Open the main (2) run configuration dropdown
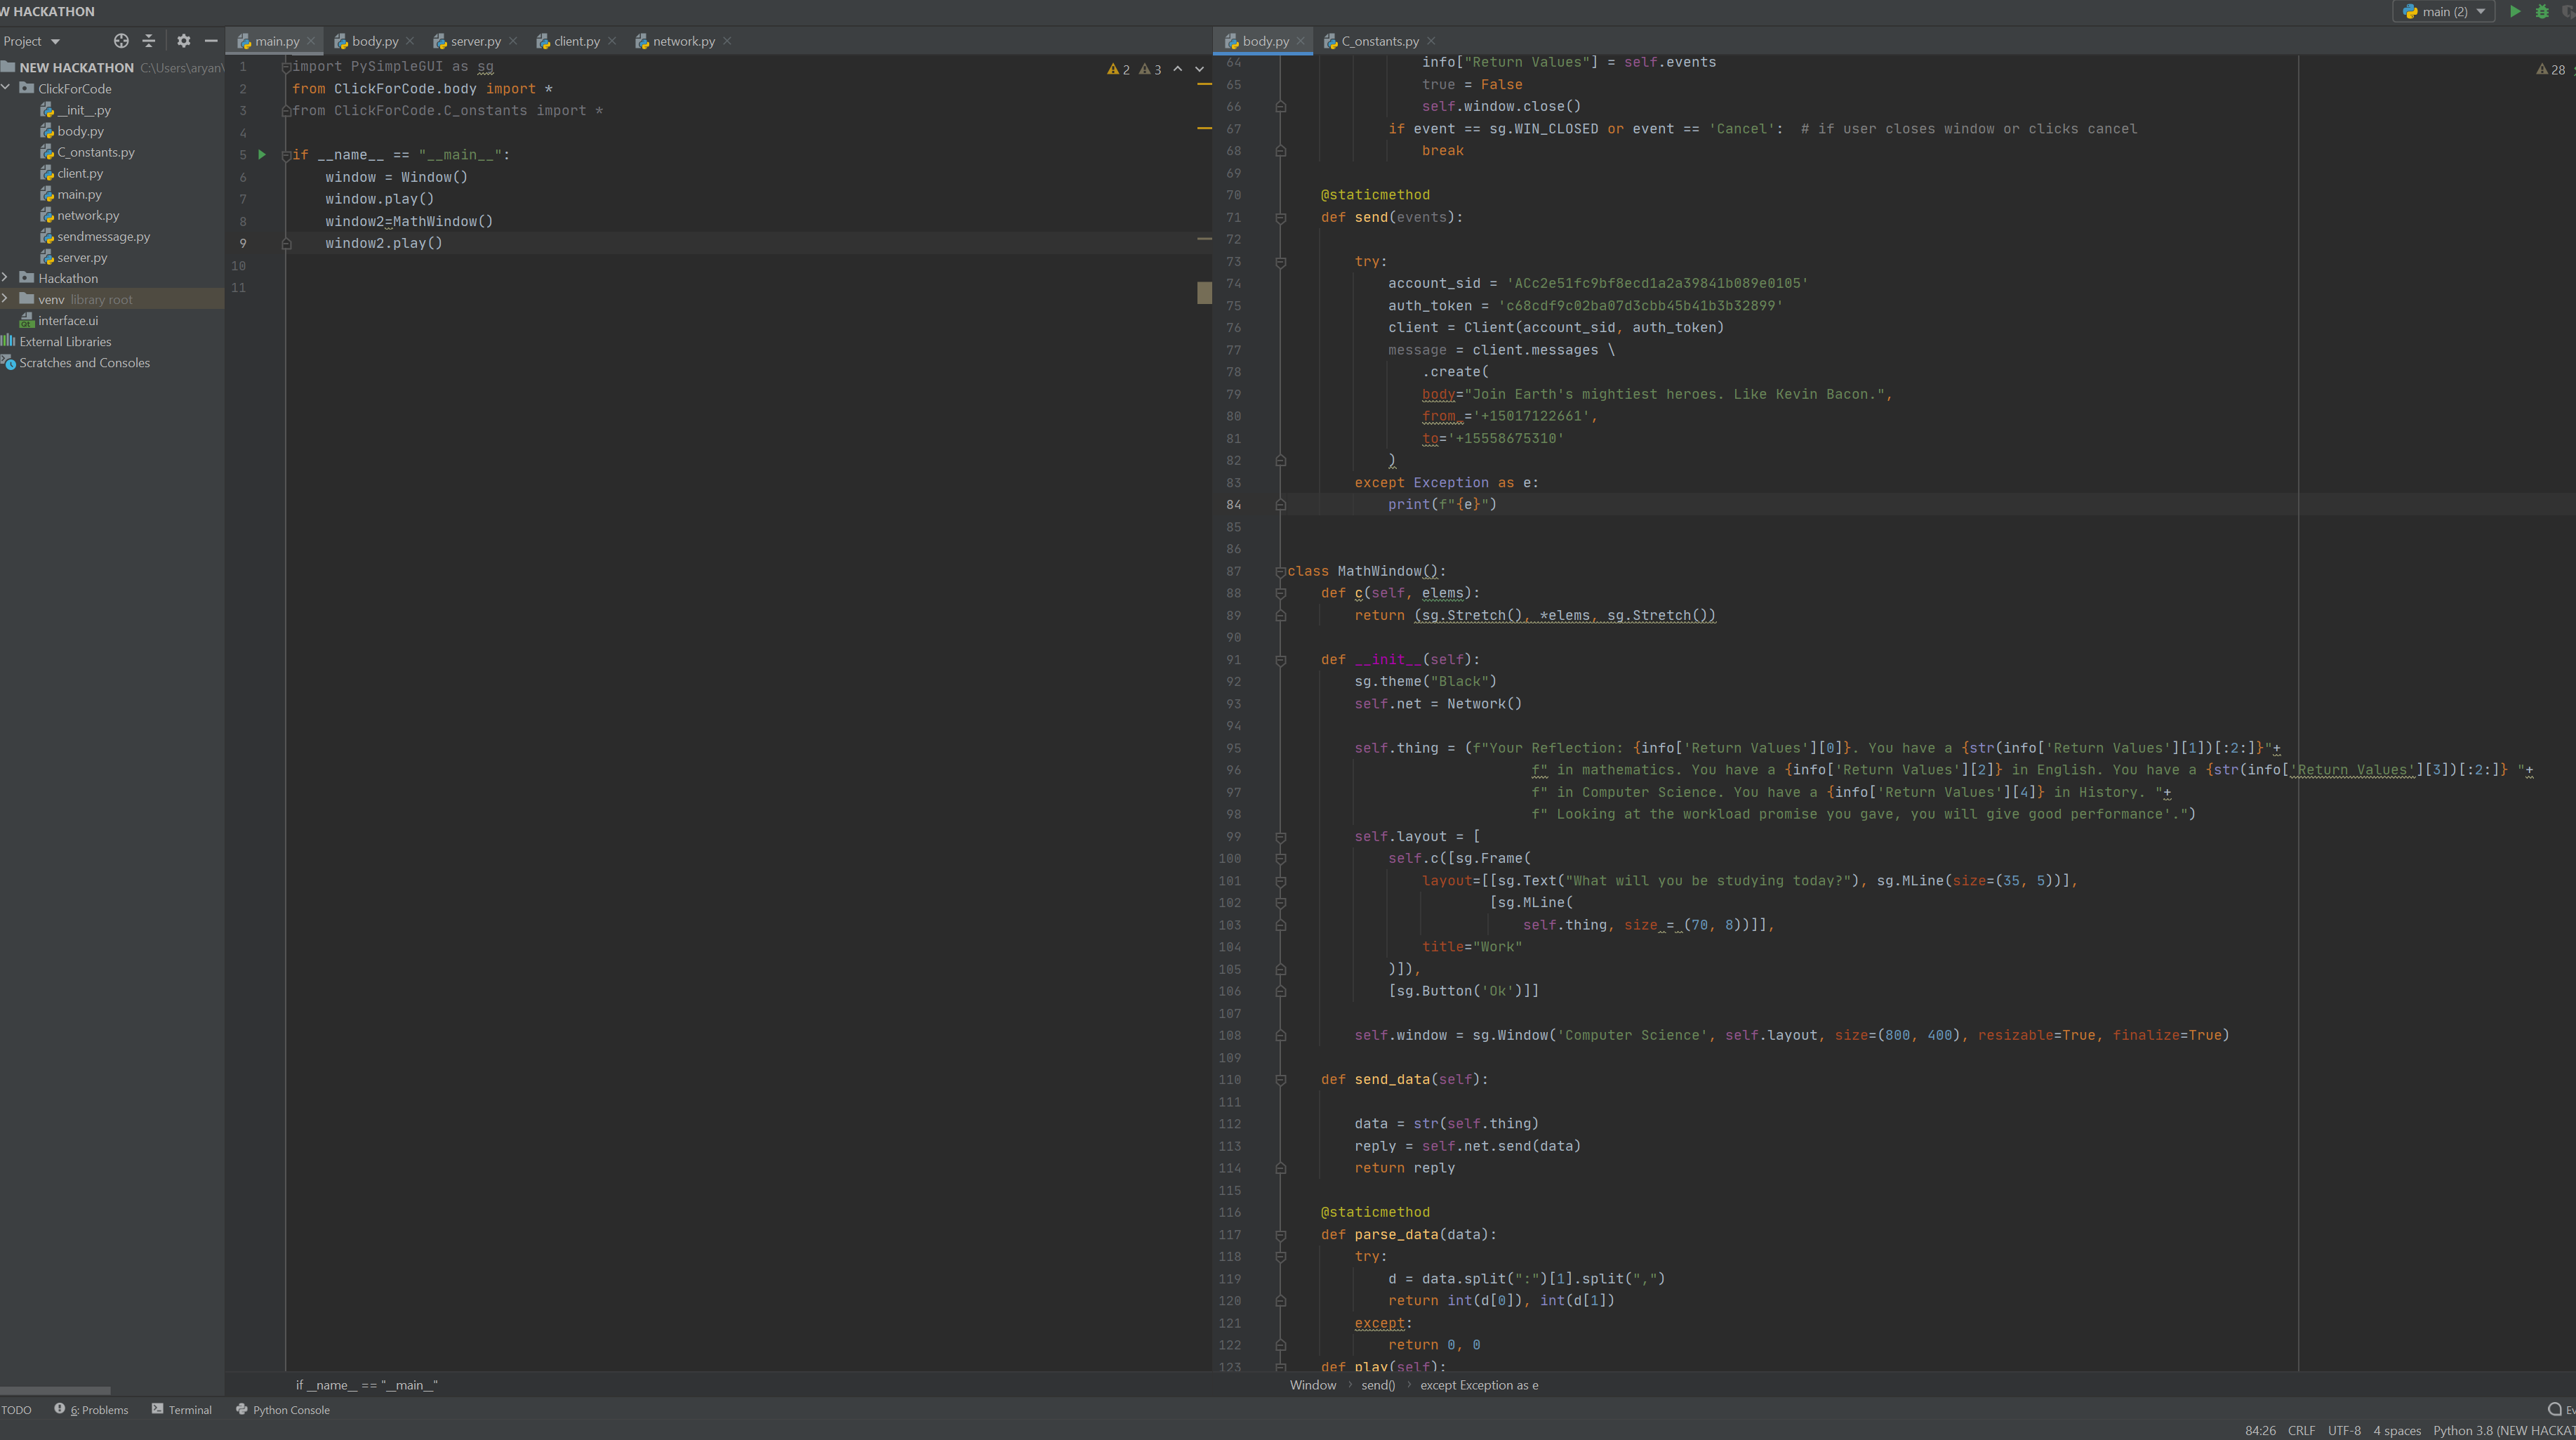The height and width of the screenshot is (1440, 2576). click(2443, 12)
